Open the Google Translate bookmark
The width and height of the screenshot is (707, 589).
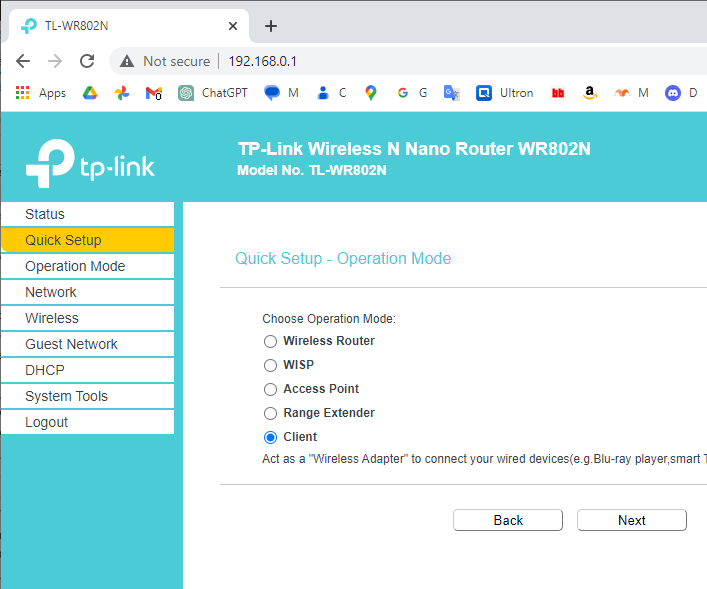click(451, 93)
